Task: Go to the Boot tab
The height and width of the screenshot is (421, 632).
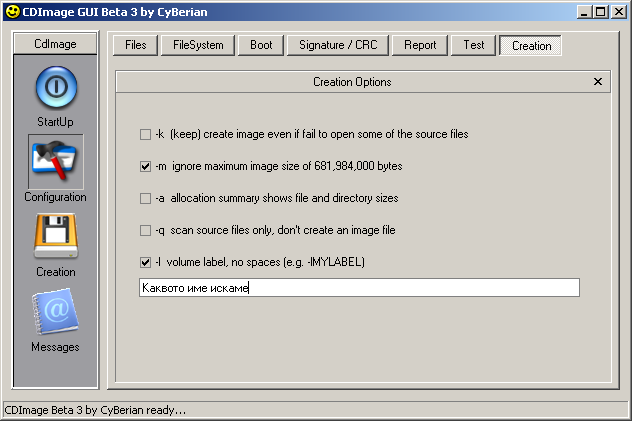Action: [x=261, y=45]
